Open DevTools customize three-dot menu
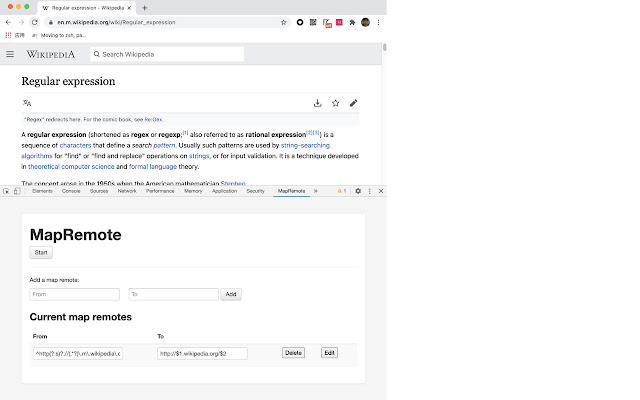 pos(370,191)
